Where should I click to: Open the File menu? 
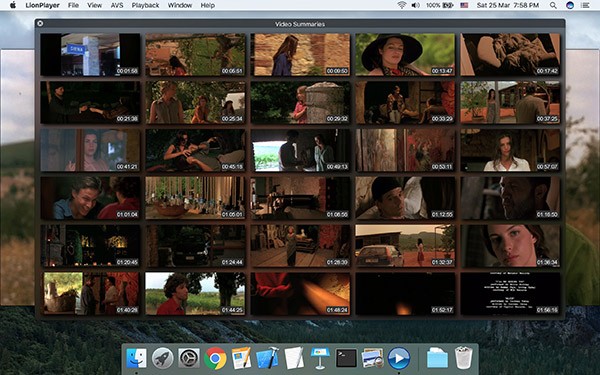point(73,5)
